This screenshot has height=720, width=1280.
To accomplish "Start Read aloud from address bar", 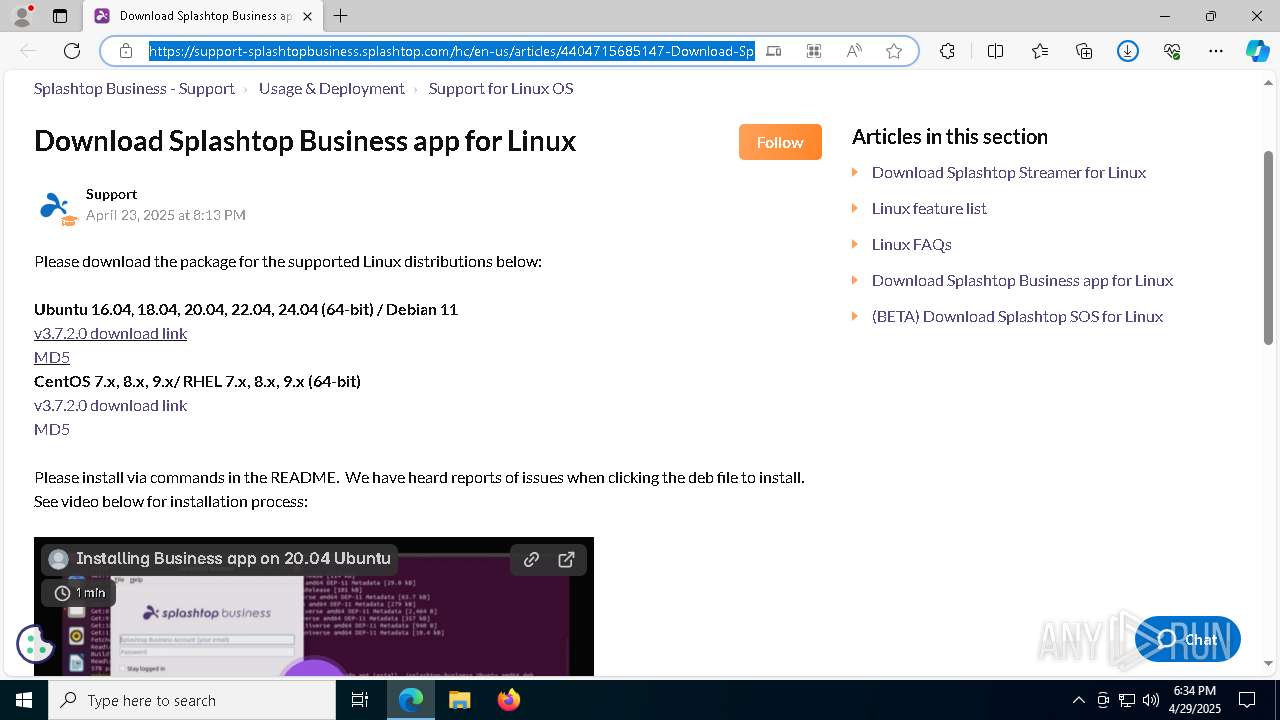I will (x=854, y=51).
